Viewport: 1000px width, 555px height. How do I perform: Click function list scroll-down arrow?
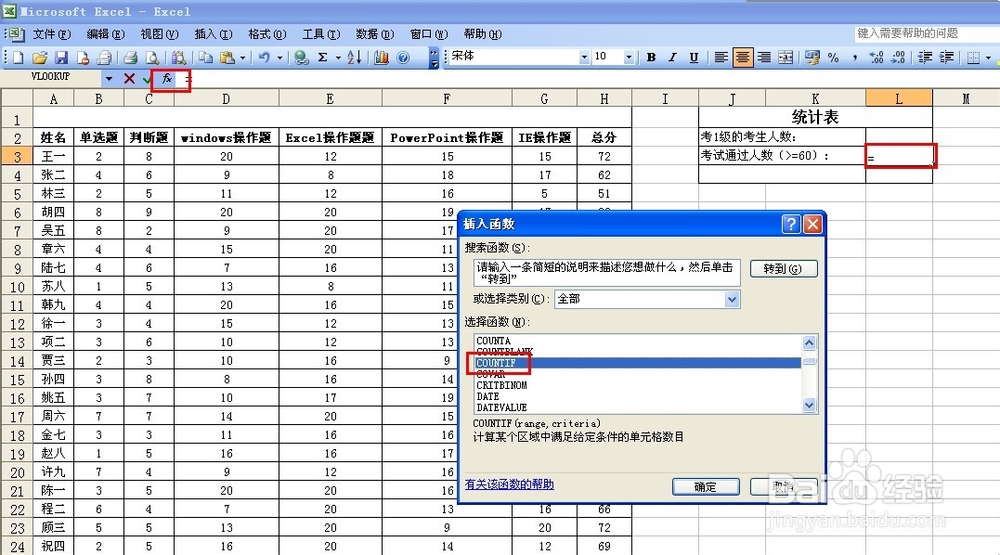tap(809, 404)
